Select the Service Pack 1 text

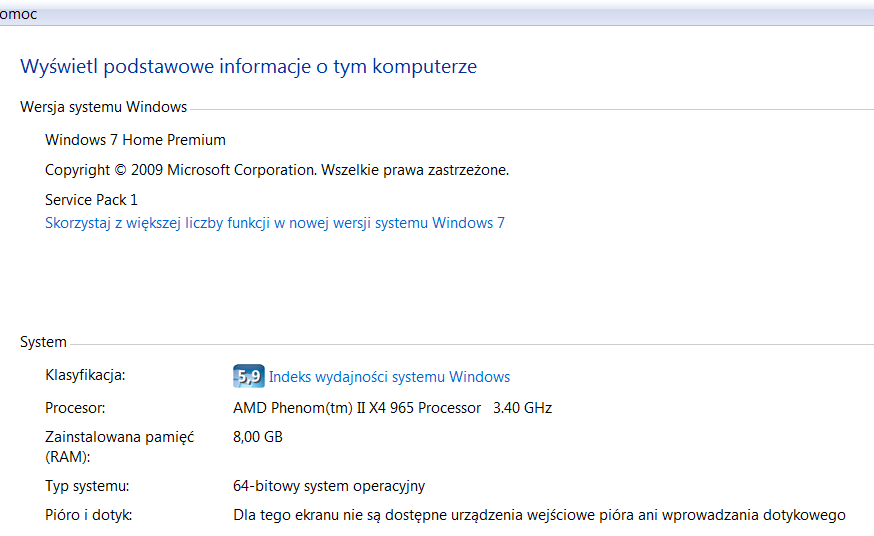(91, 199)
